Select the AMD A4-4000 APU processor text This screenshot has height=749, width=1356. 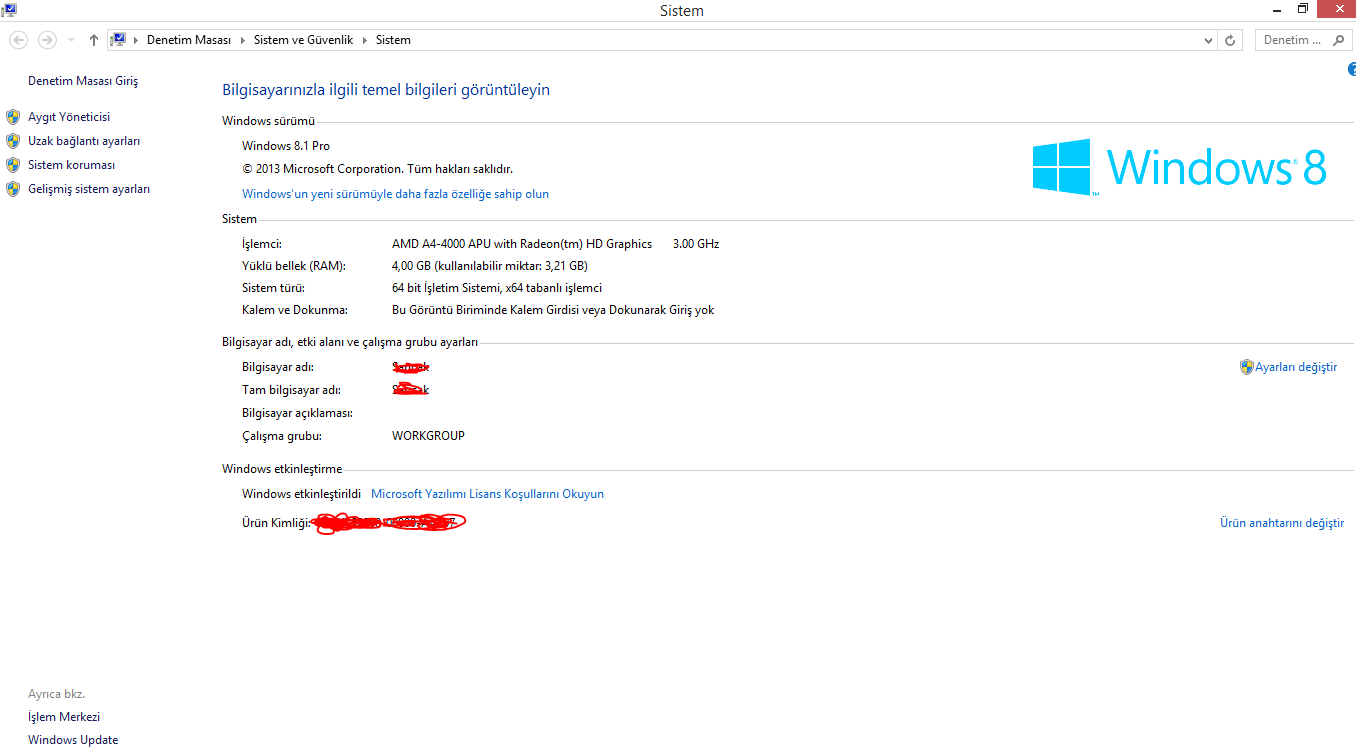[522, 244]
